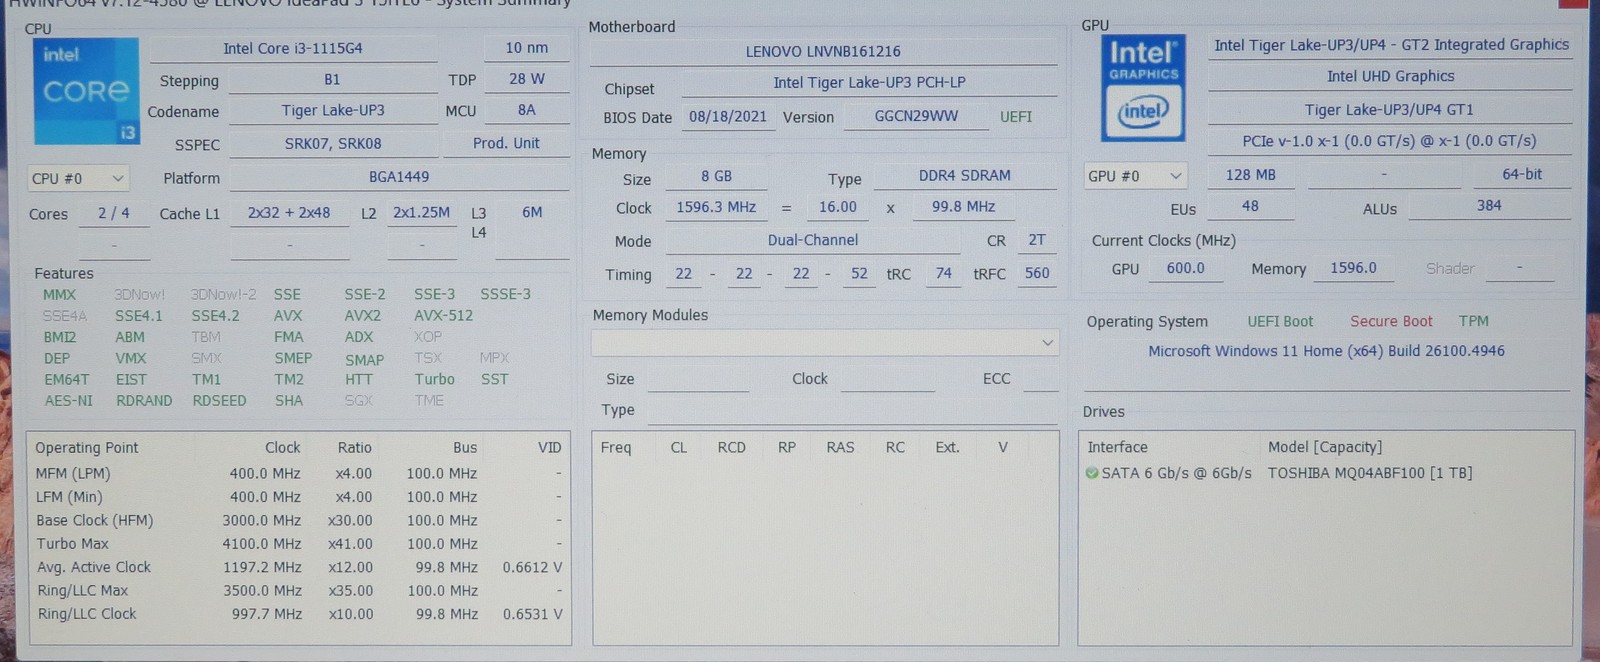Click the Windows 11 Home build text
The height and width of the screenshot is (662, 1600).
pos(1326,352)
